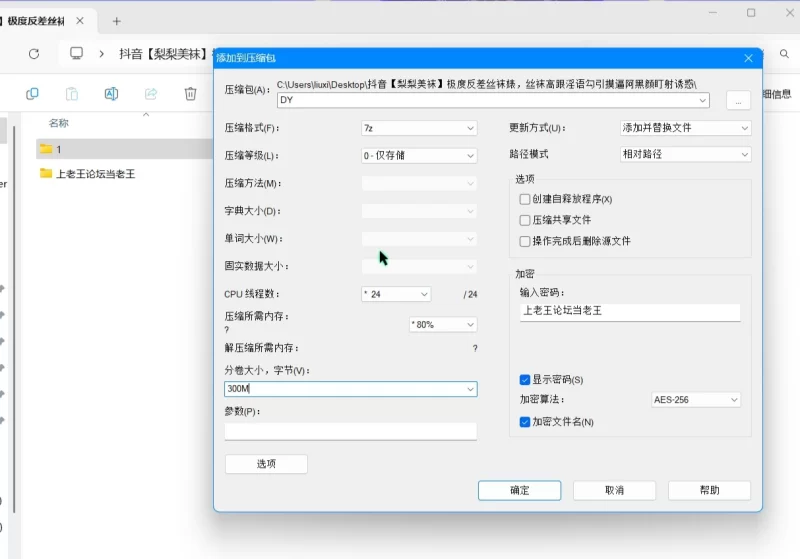Minimize the Explorer window

tap(713, 13)
